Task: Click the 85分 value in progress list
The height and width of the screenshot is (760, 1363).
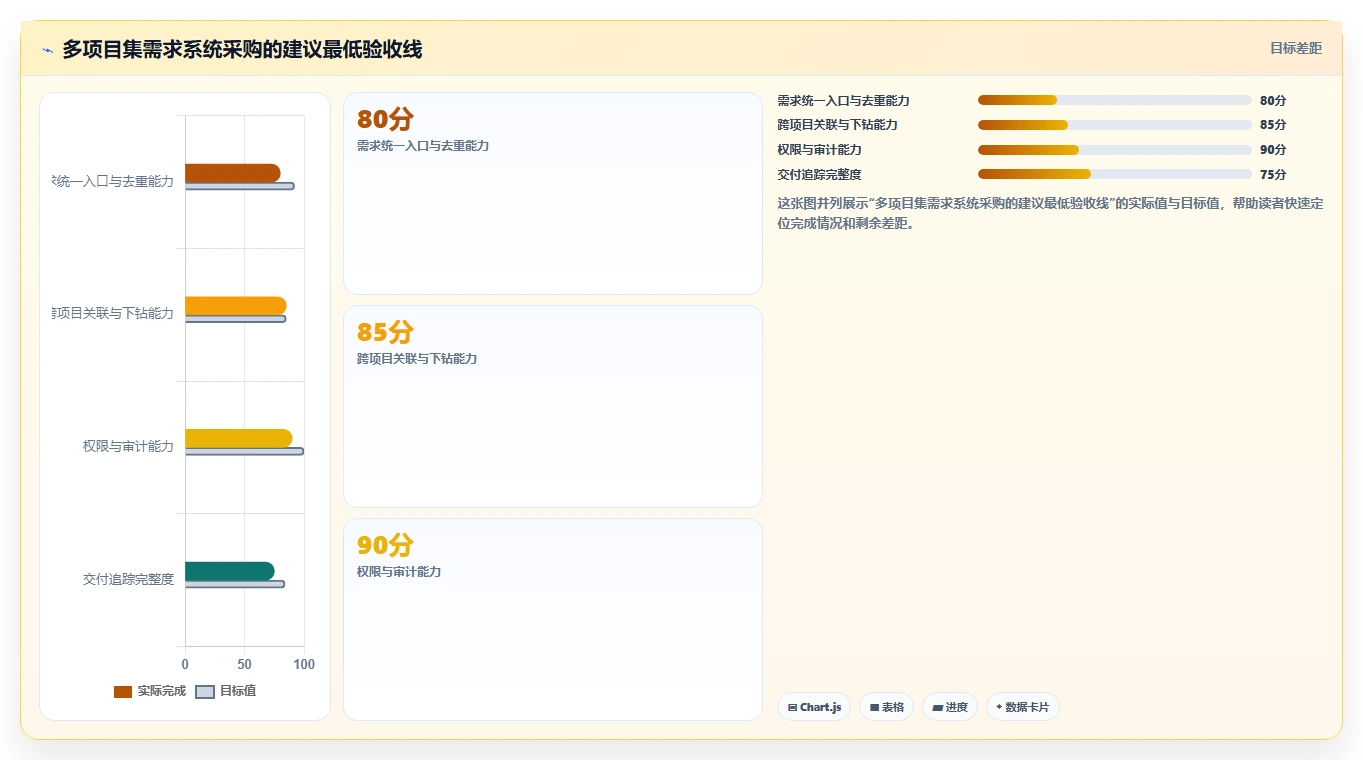Action: pos(1273,125)
